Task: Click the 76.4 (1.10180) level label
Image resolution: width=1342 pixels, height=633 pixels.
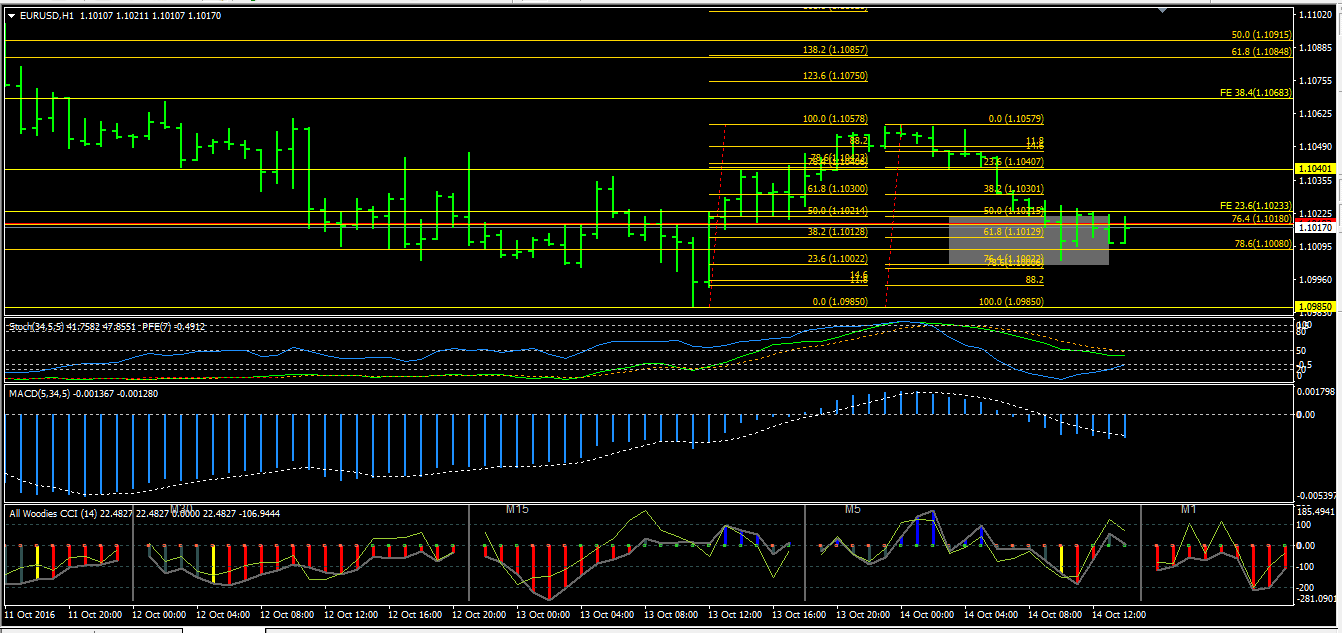Action: tap(1262, 218)
